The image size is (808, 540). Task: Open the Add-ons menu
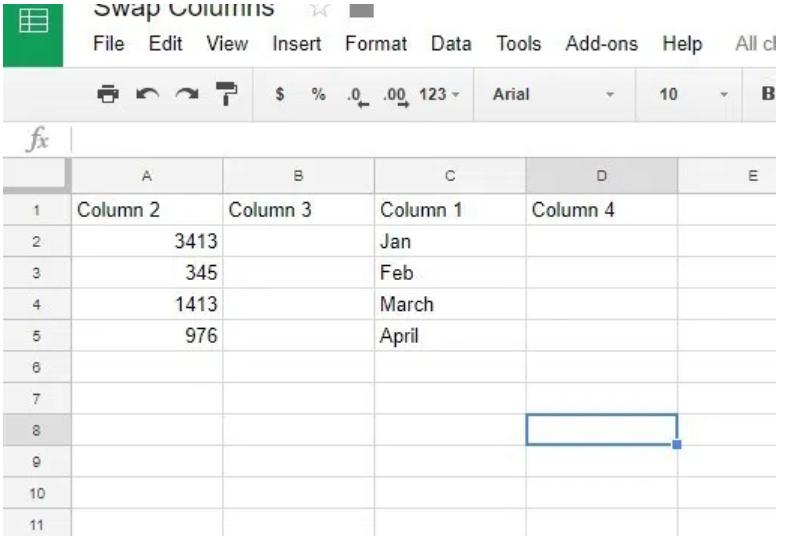(x=601, y=45)
